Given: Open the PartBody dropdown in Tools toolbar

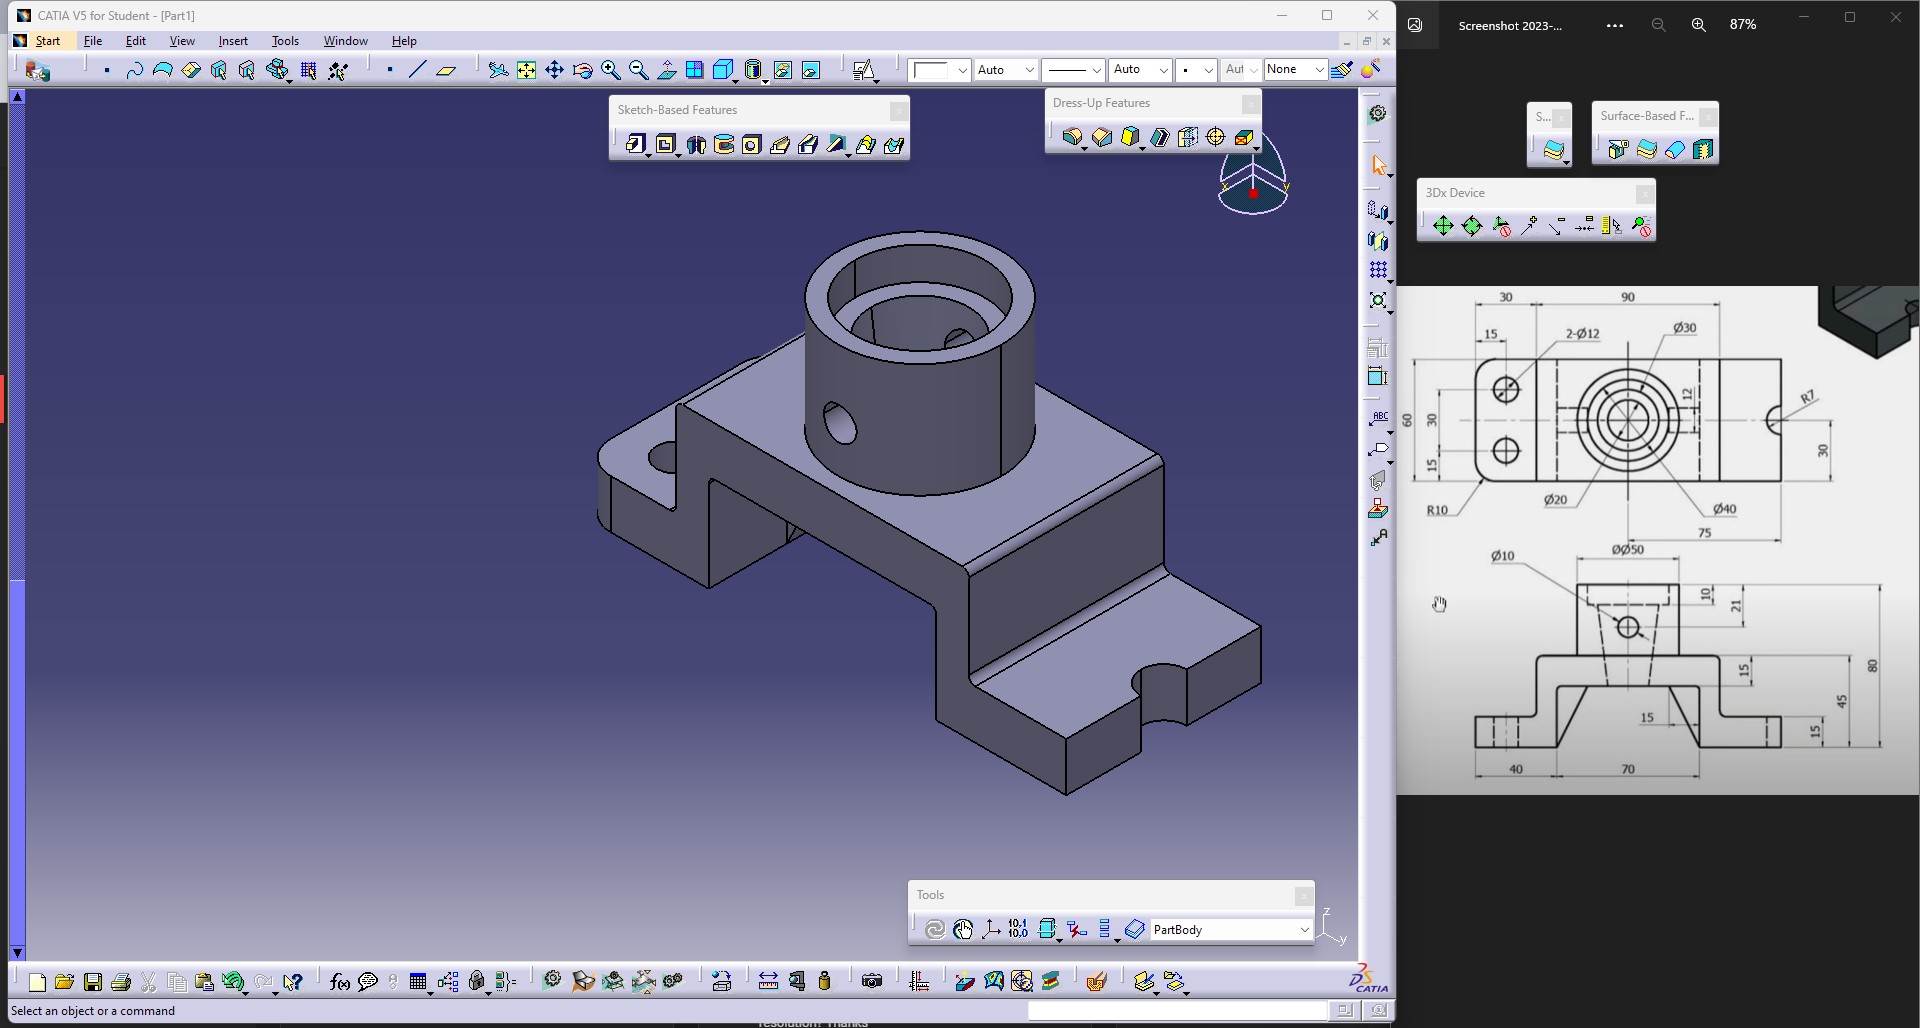Looking at the screenshot, I should [x=1304, y=930].
